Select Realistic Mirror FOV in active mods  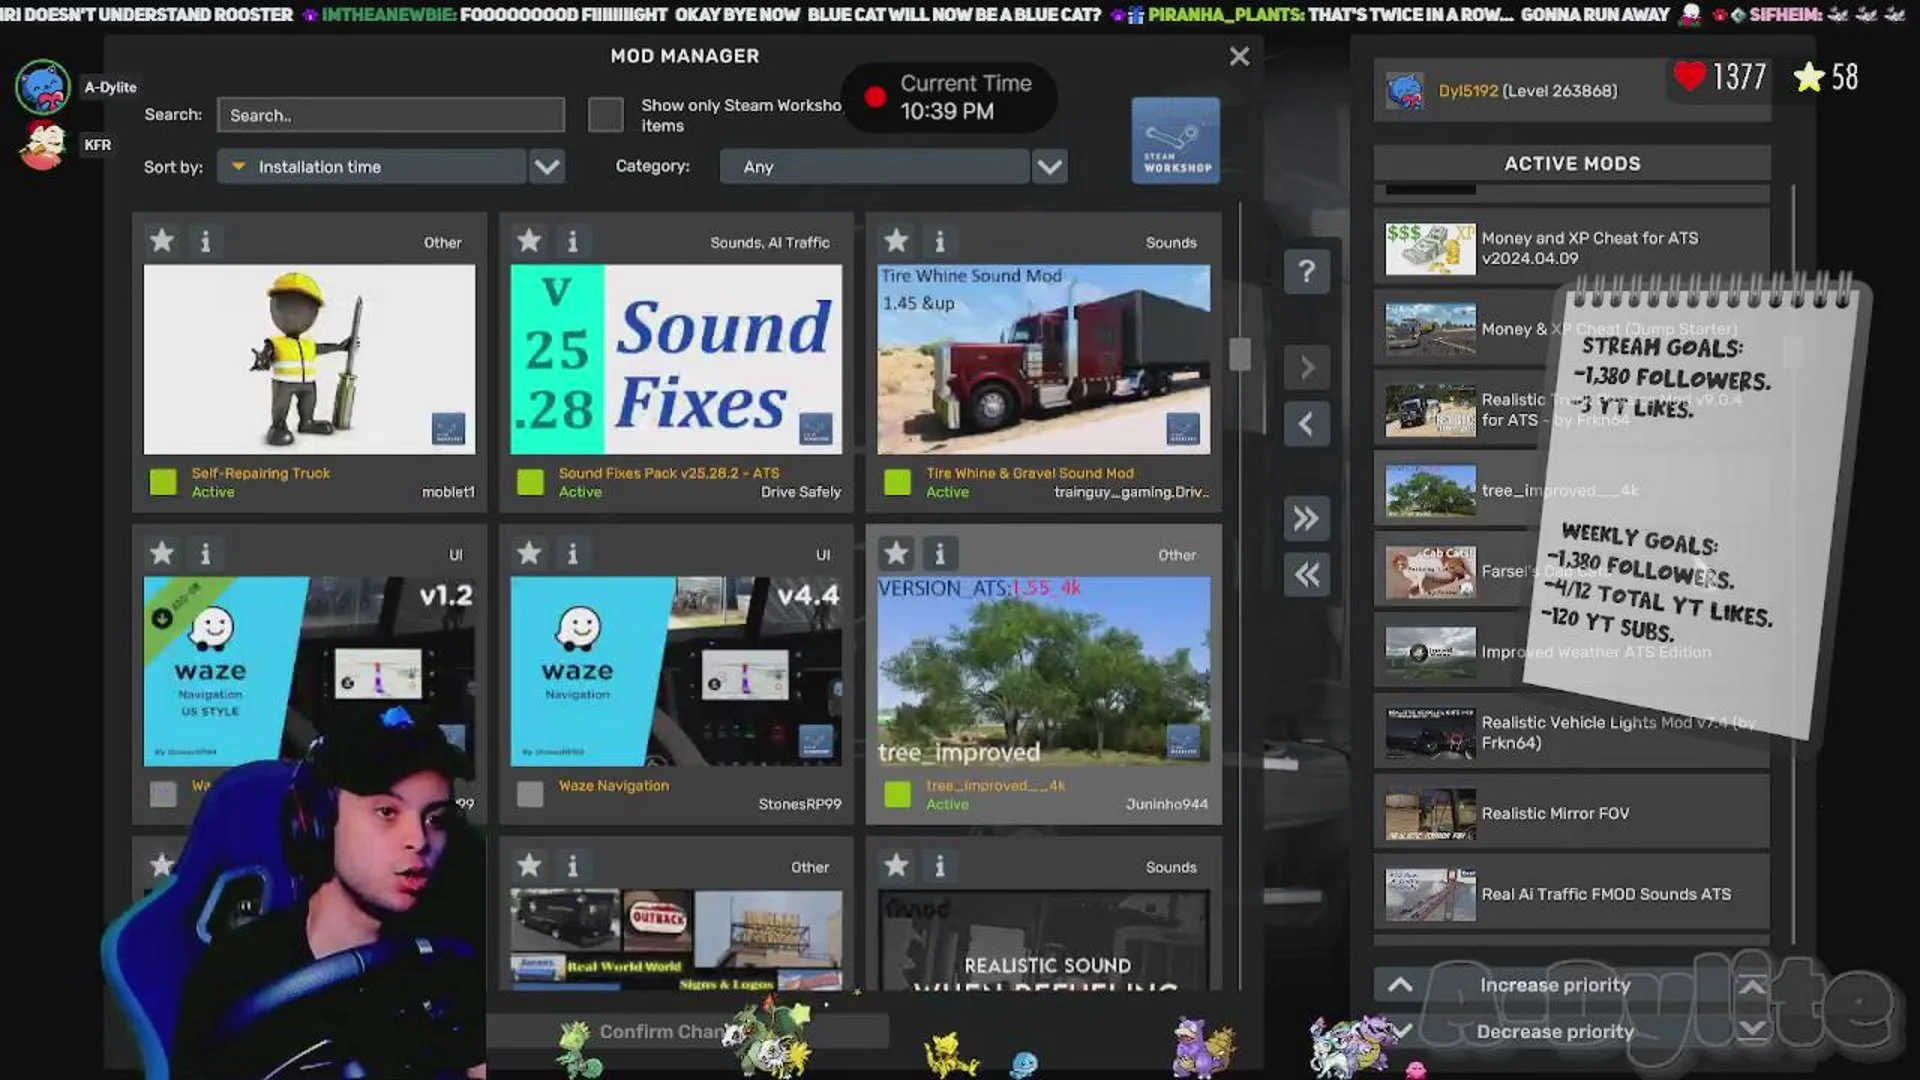click(1570, 813)
